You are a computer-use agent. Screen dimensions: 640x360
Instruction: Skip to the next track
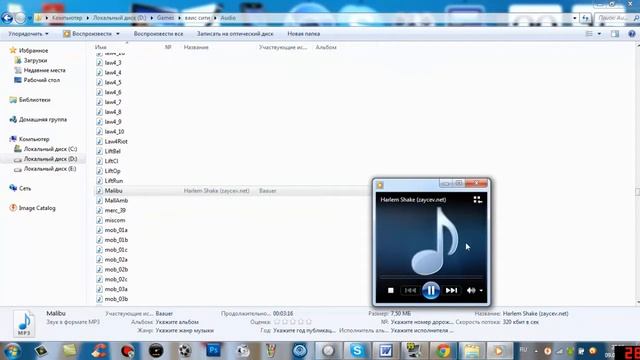451,290
